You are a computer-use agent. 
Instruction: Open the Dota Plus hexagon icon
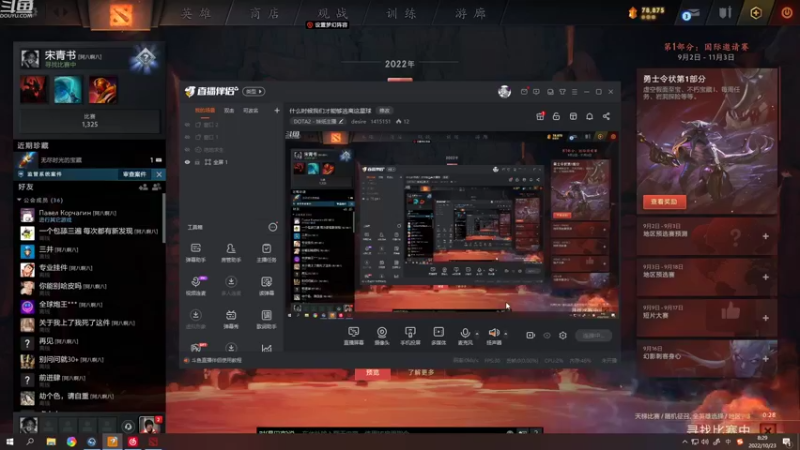pyautogui.click(x=756, y=13)
